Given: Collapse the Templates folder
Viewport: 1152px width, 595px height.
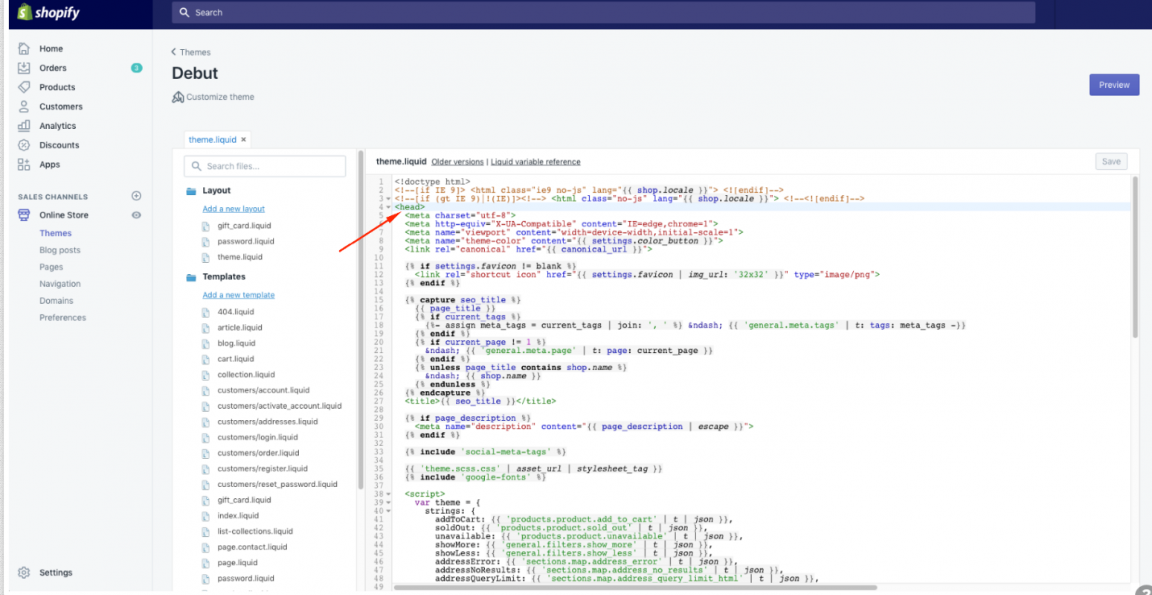Looking at the screenshot, I should 192,277.
